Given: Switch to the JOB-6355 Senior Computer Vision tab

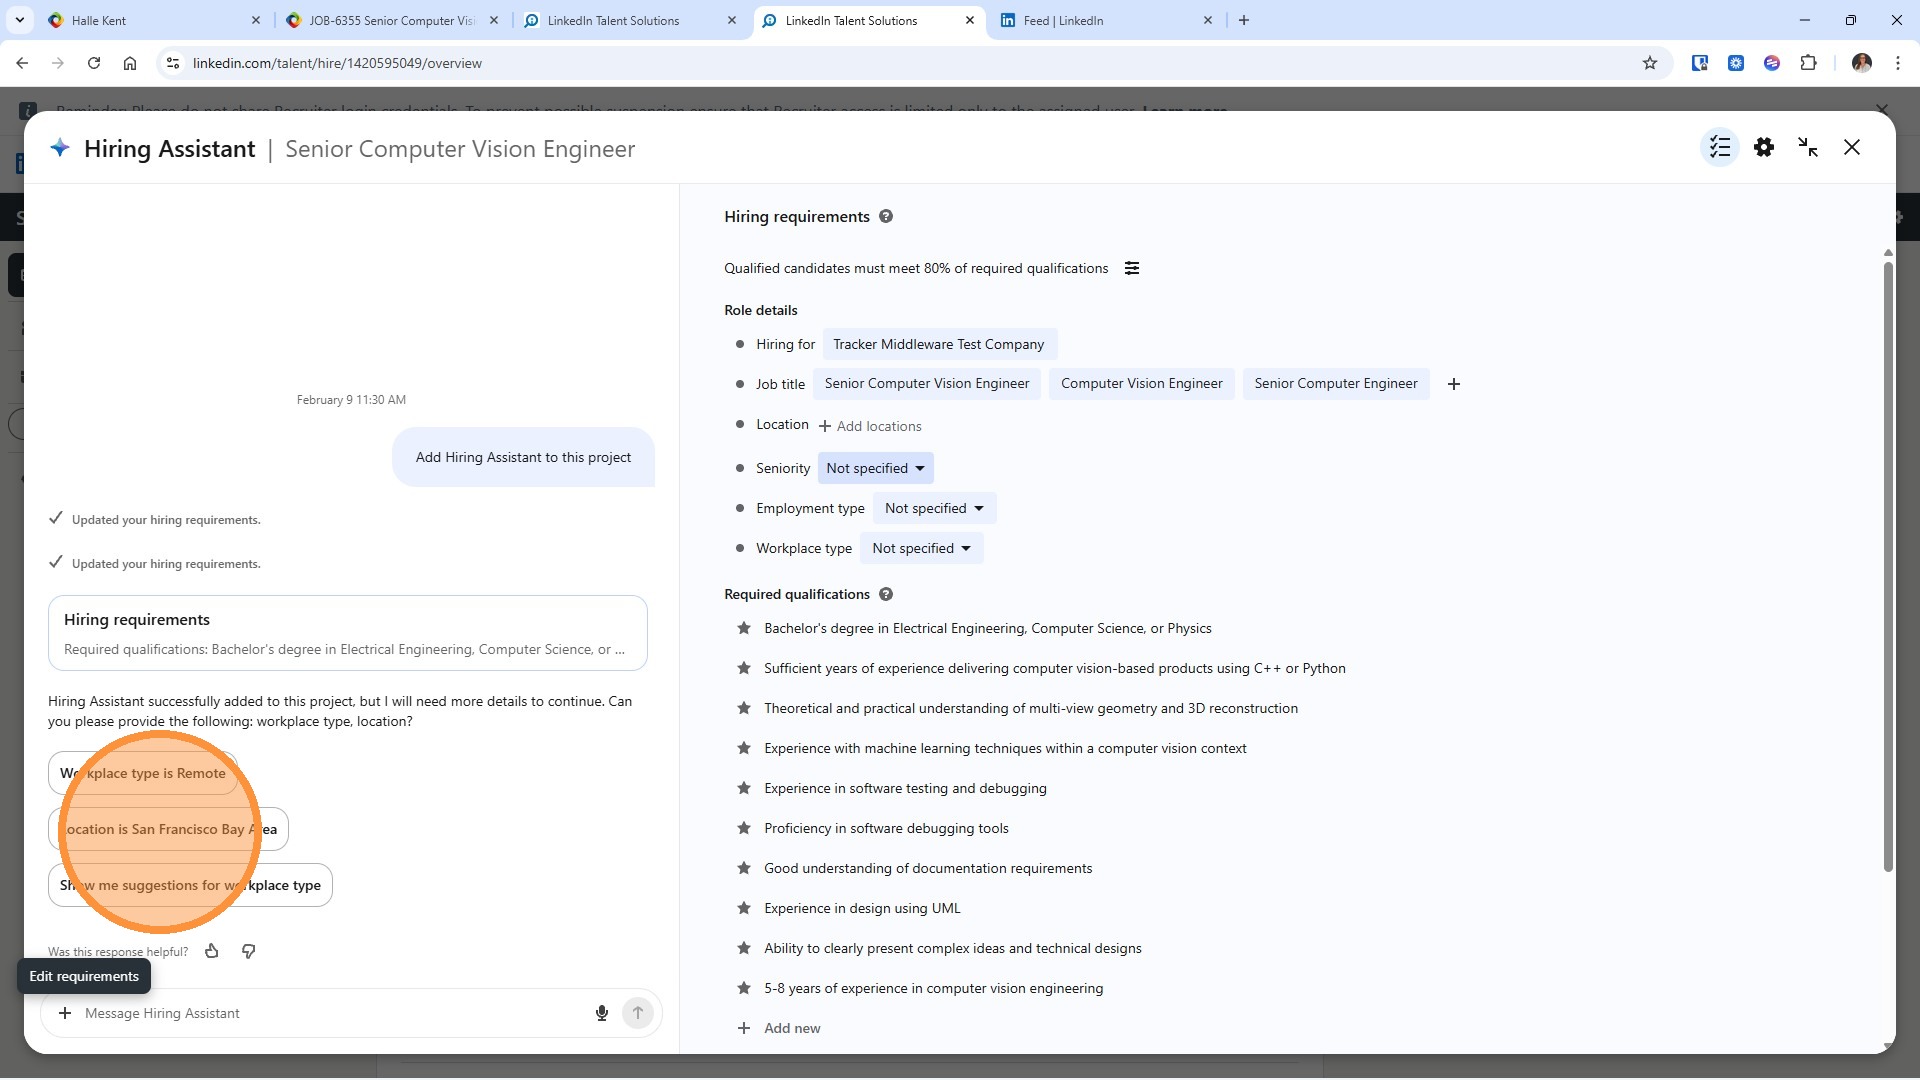Looking at the screenshot, I should [392, 20].
